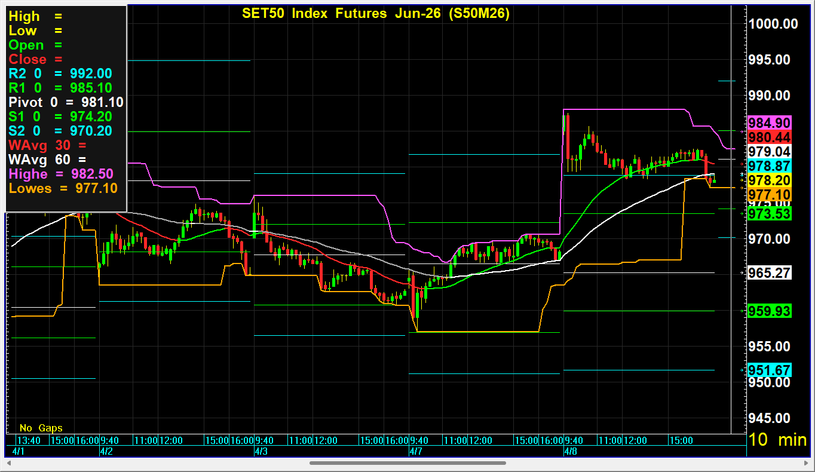
Task: Click the green 959.93 price tag
Action: point(769,311)
